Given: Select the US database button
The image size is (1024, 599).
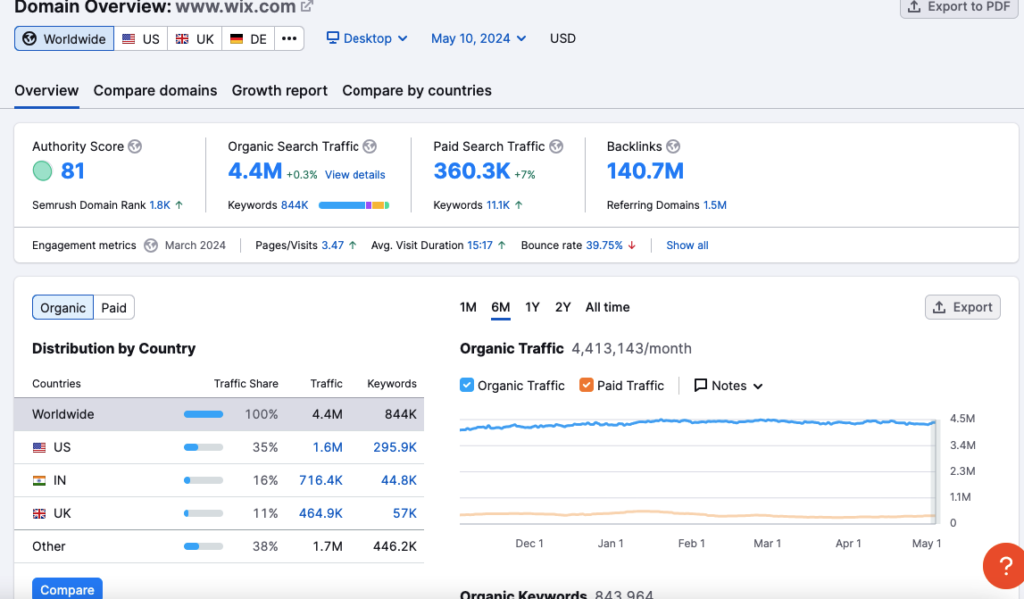Looking at the screenshot, I should 141,39.
